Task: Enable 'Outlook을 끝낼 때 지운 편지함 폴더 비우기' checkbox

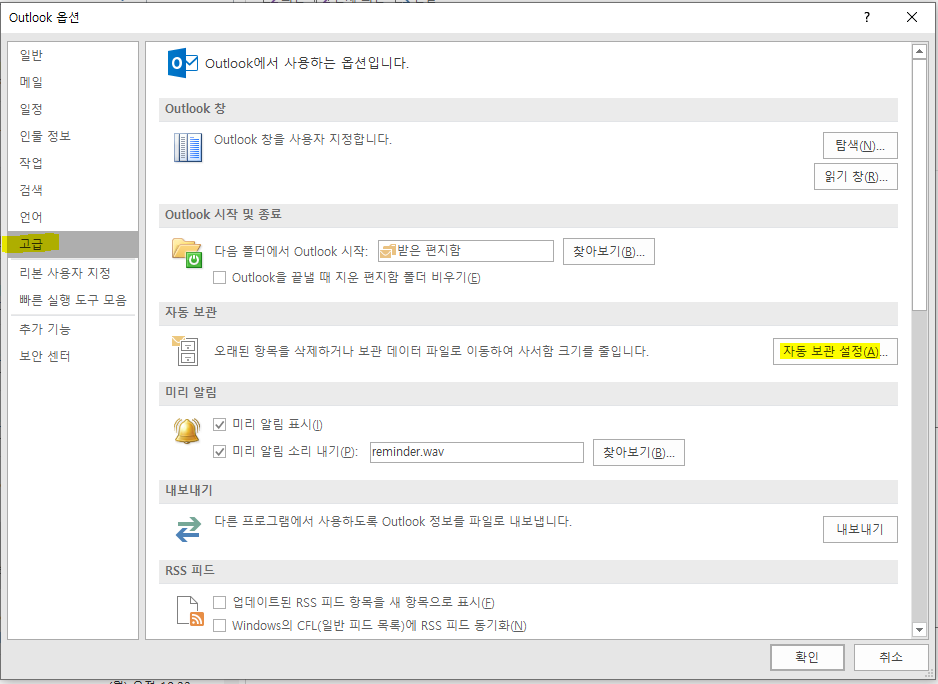Action: pyautogui.click(x=220, y=278)
